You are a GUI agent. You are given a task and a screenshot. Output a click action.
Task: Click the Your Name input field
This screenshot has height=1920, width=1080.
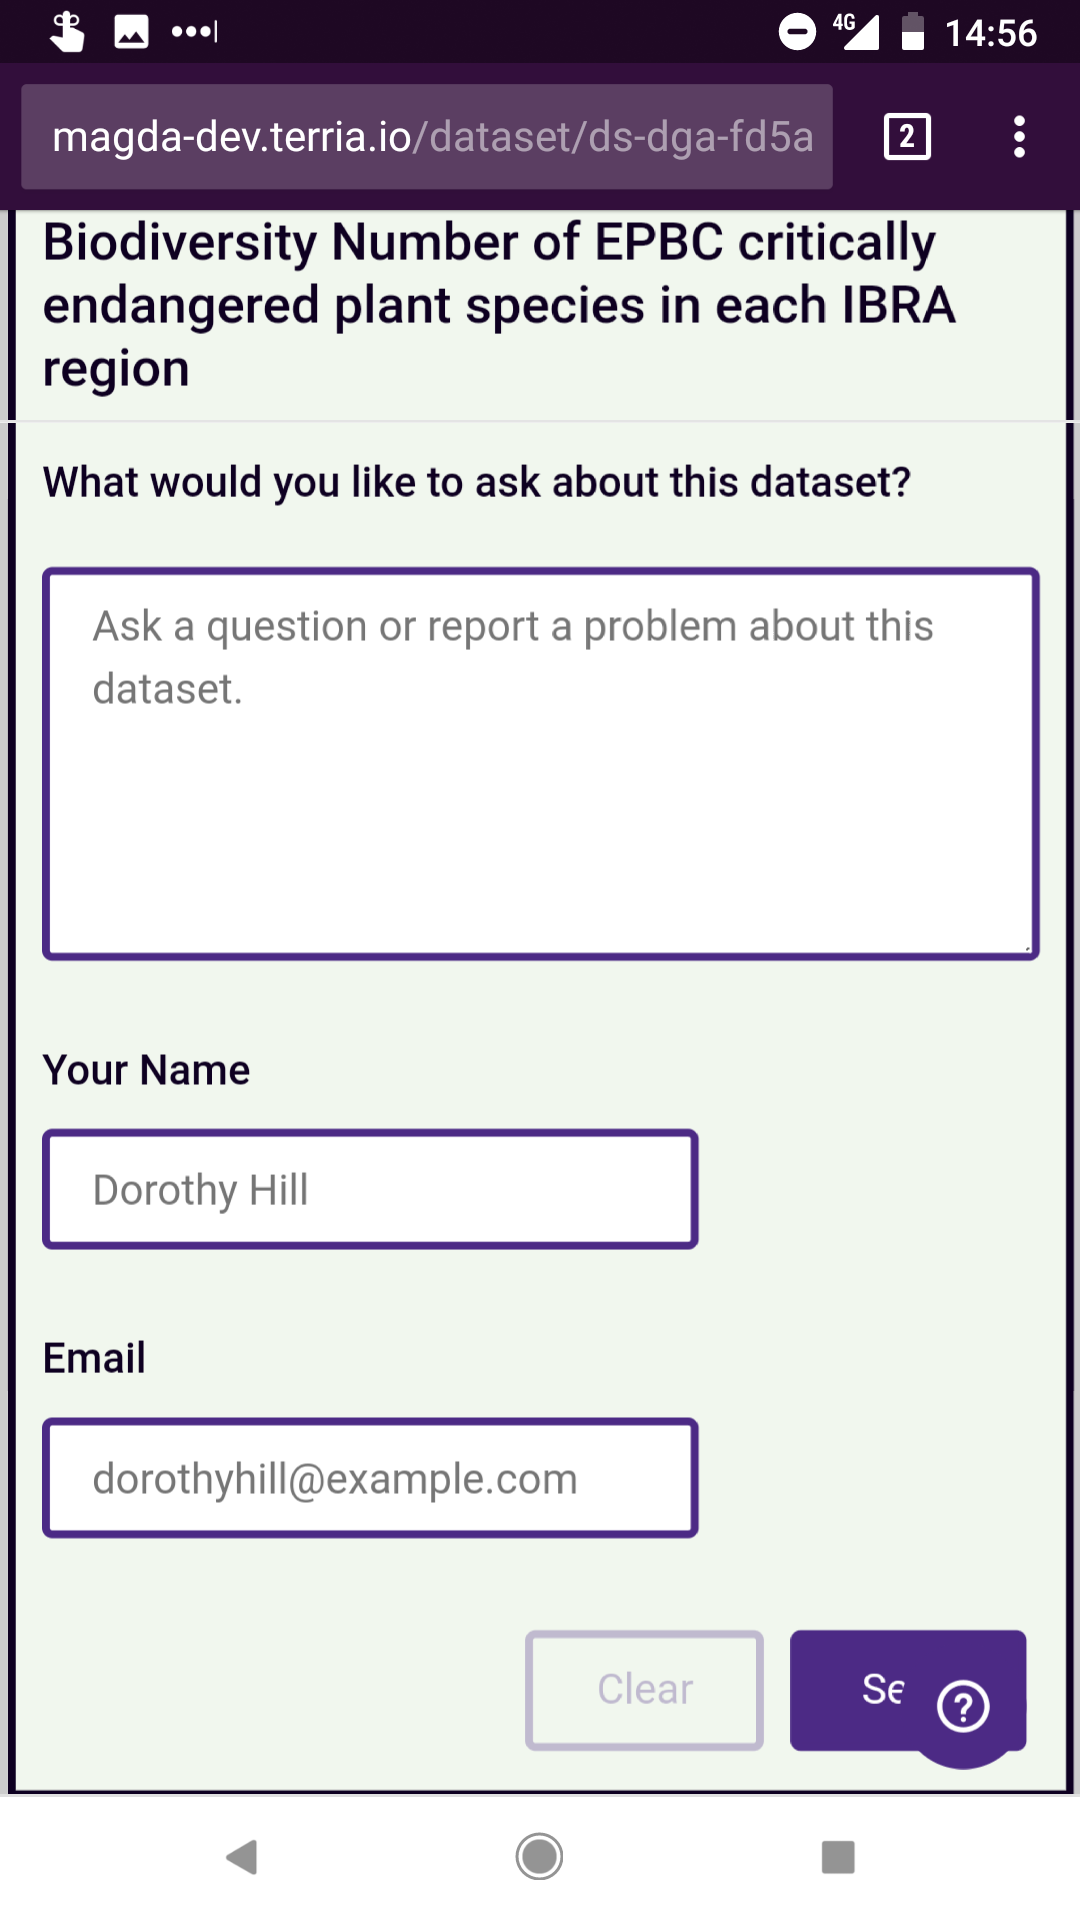click(370, 1190)
